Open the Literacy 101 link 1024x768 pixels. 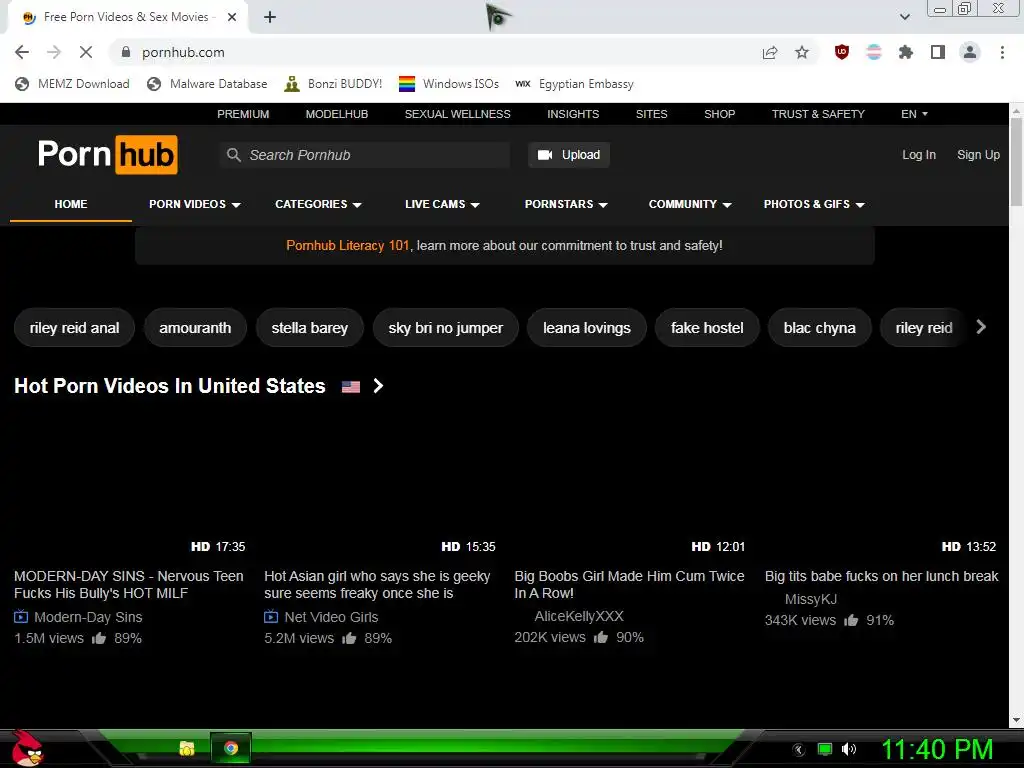click(347, 246)
